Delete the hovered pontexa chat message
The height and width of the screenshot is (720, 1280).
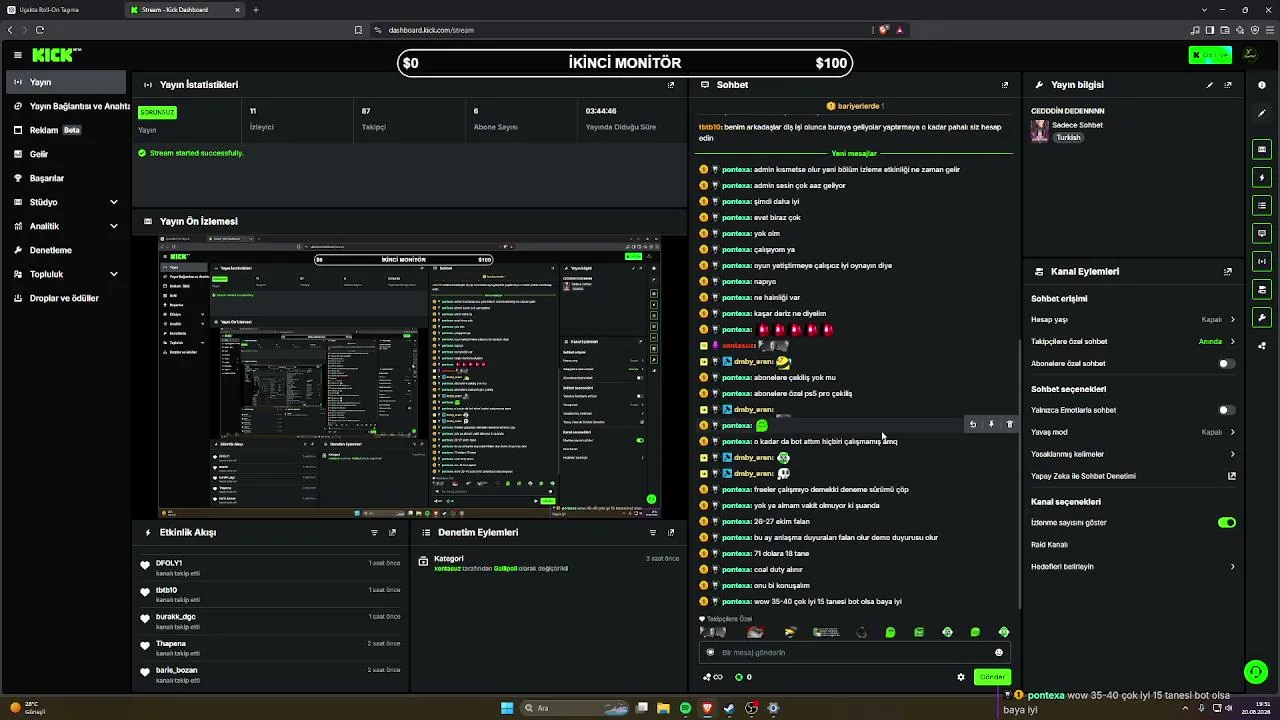(1009, 425)
